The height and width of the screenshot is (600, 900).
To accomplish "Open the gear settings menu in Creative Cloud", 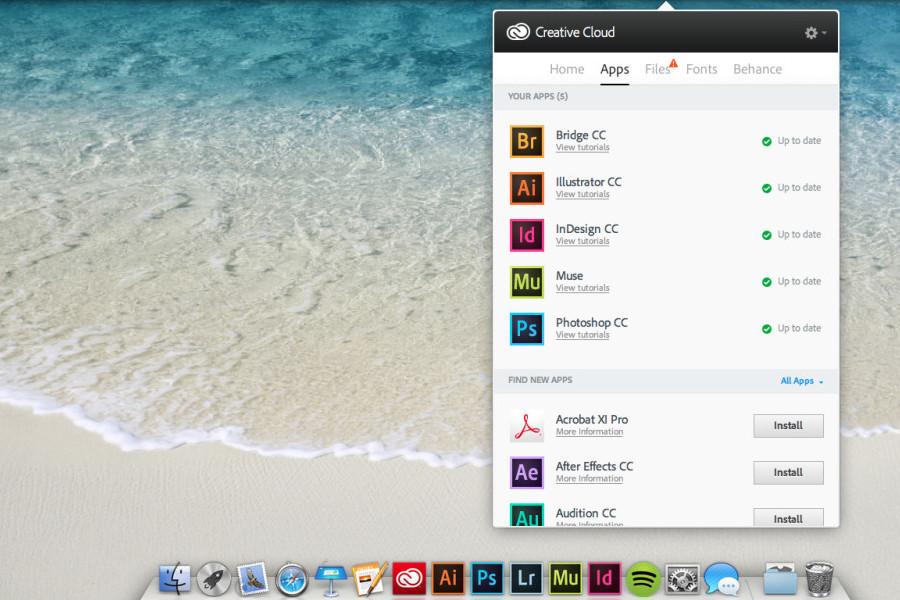I will 815,33.
